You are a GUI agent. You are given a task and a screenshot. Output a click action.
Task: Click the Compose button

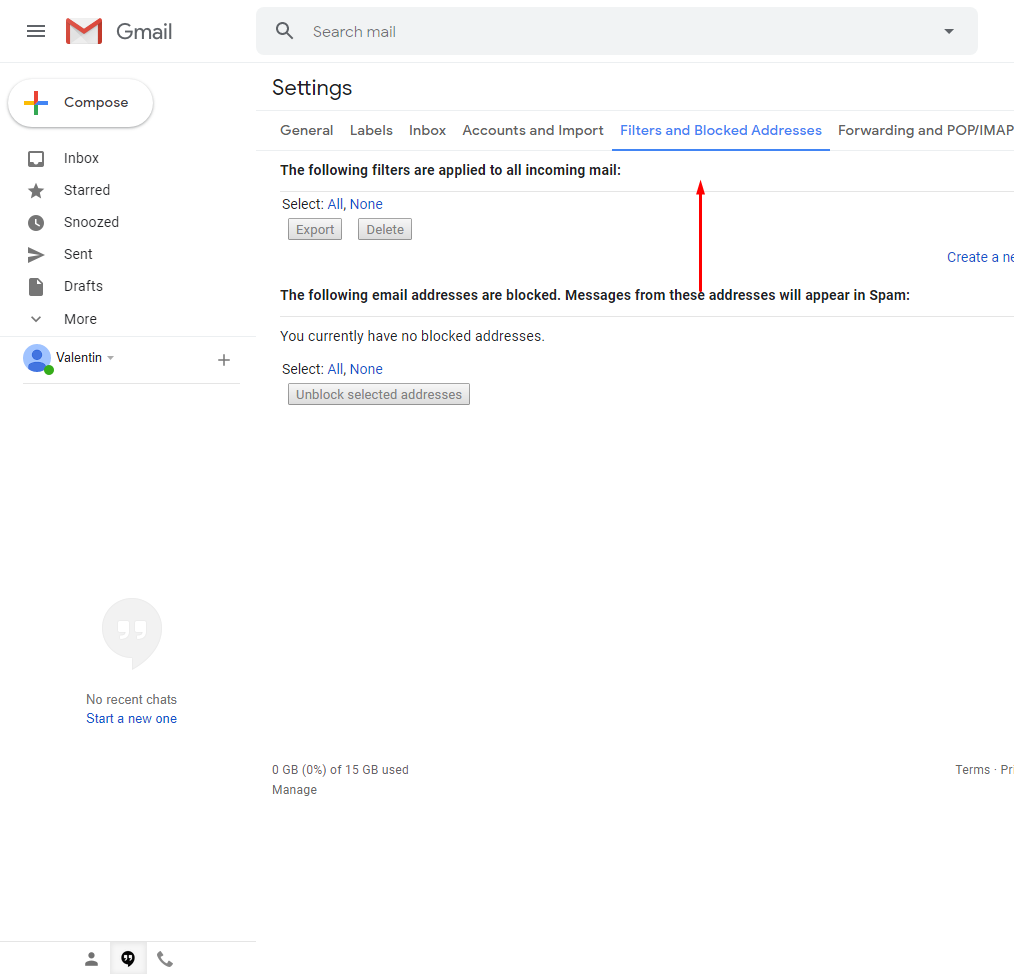[x=80, y=103]
